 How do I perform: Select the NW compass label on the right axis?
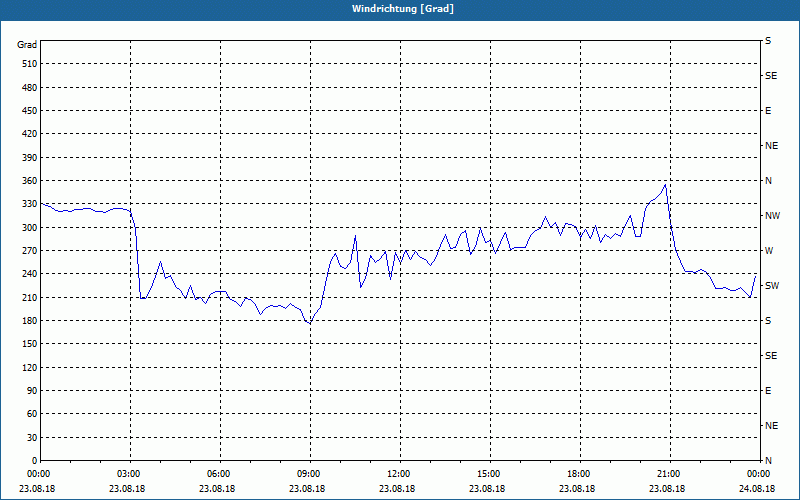[772, 216]
